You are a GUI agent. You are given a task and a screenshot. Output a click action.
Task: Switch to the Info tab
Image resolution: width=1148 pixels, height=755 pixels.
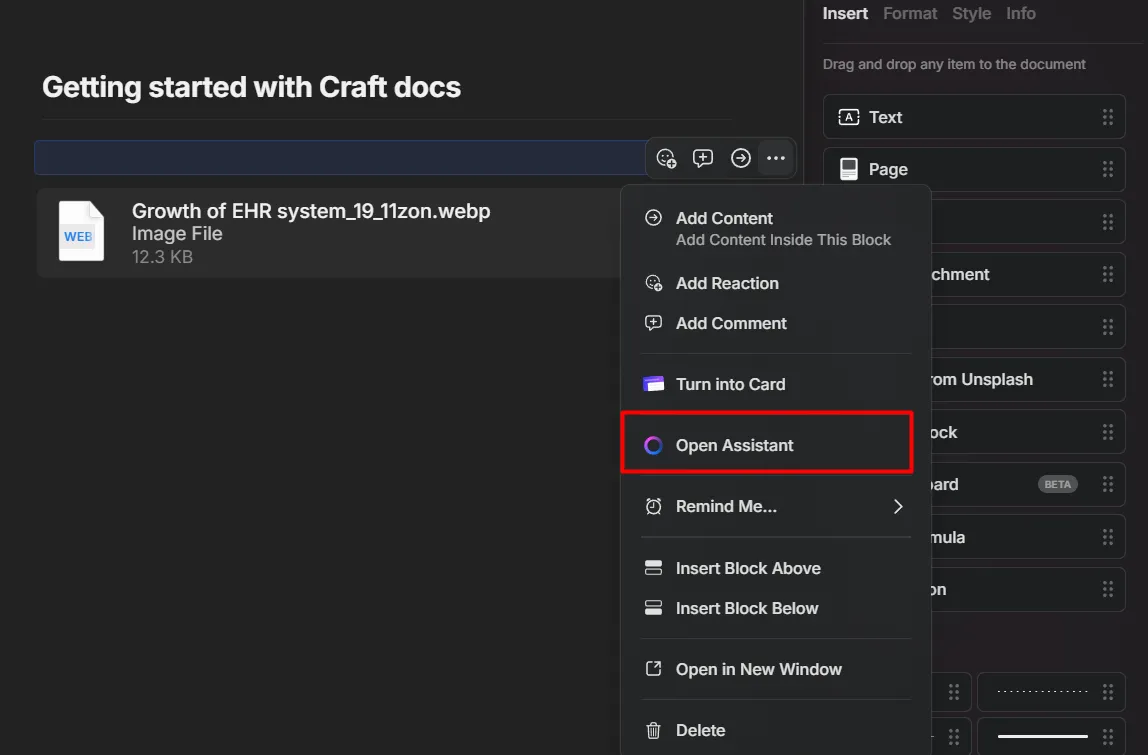click(x=1020, y=14)
